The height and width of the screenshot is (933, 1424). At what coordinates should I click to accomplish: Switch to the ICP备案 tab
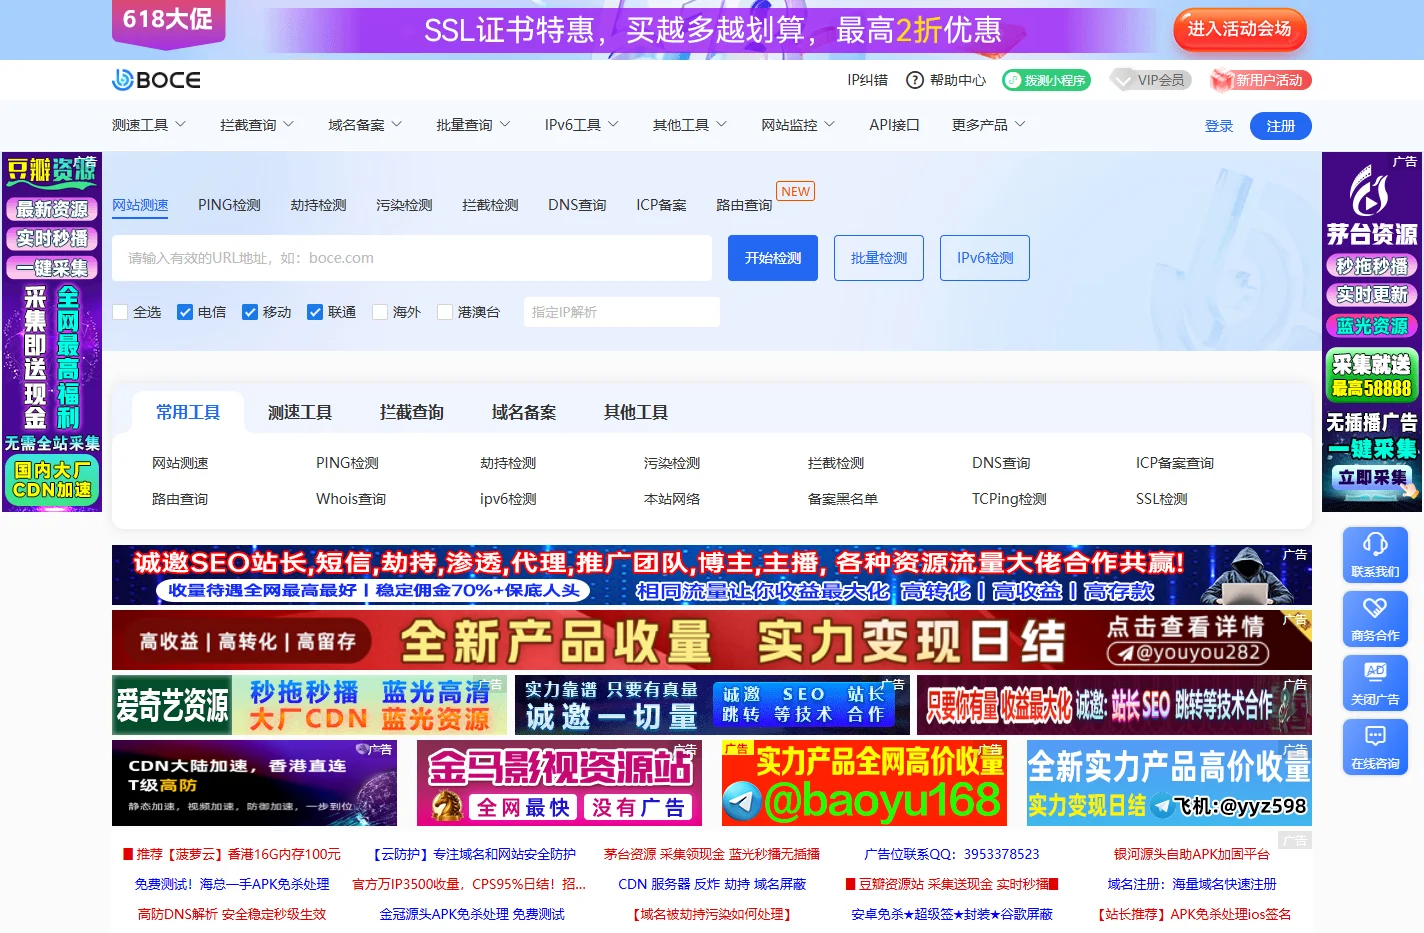coord(661,205)
